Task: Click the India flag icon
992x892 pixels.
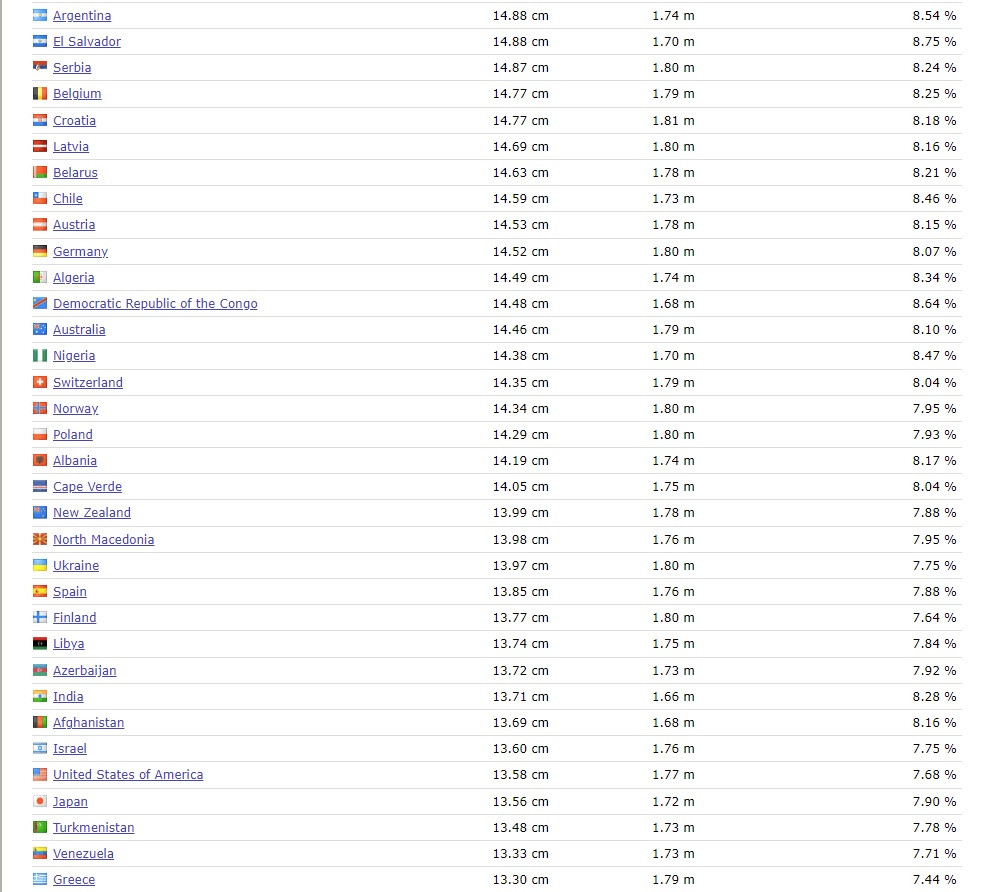Action: point(40,696)
